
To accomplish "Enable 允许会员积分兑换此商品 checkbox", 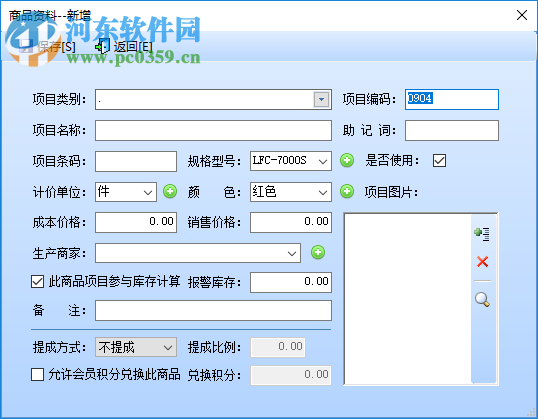I will coord(37,374).
